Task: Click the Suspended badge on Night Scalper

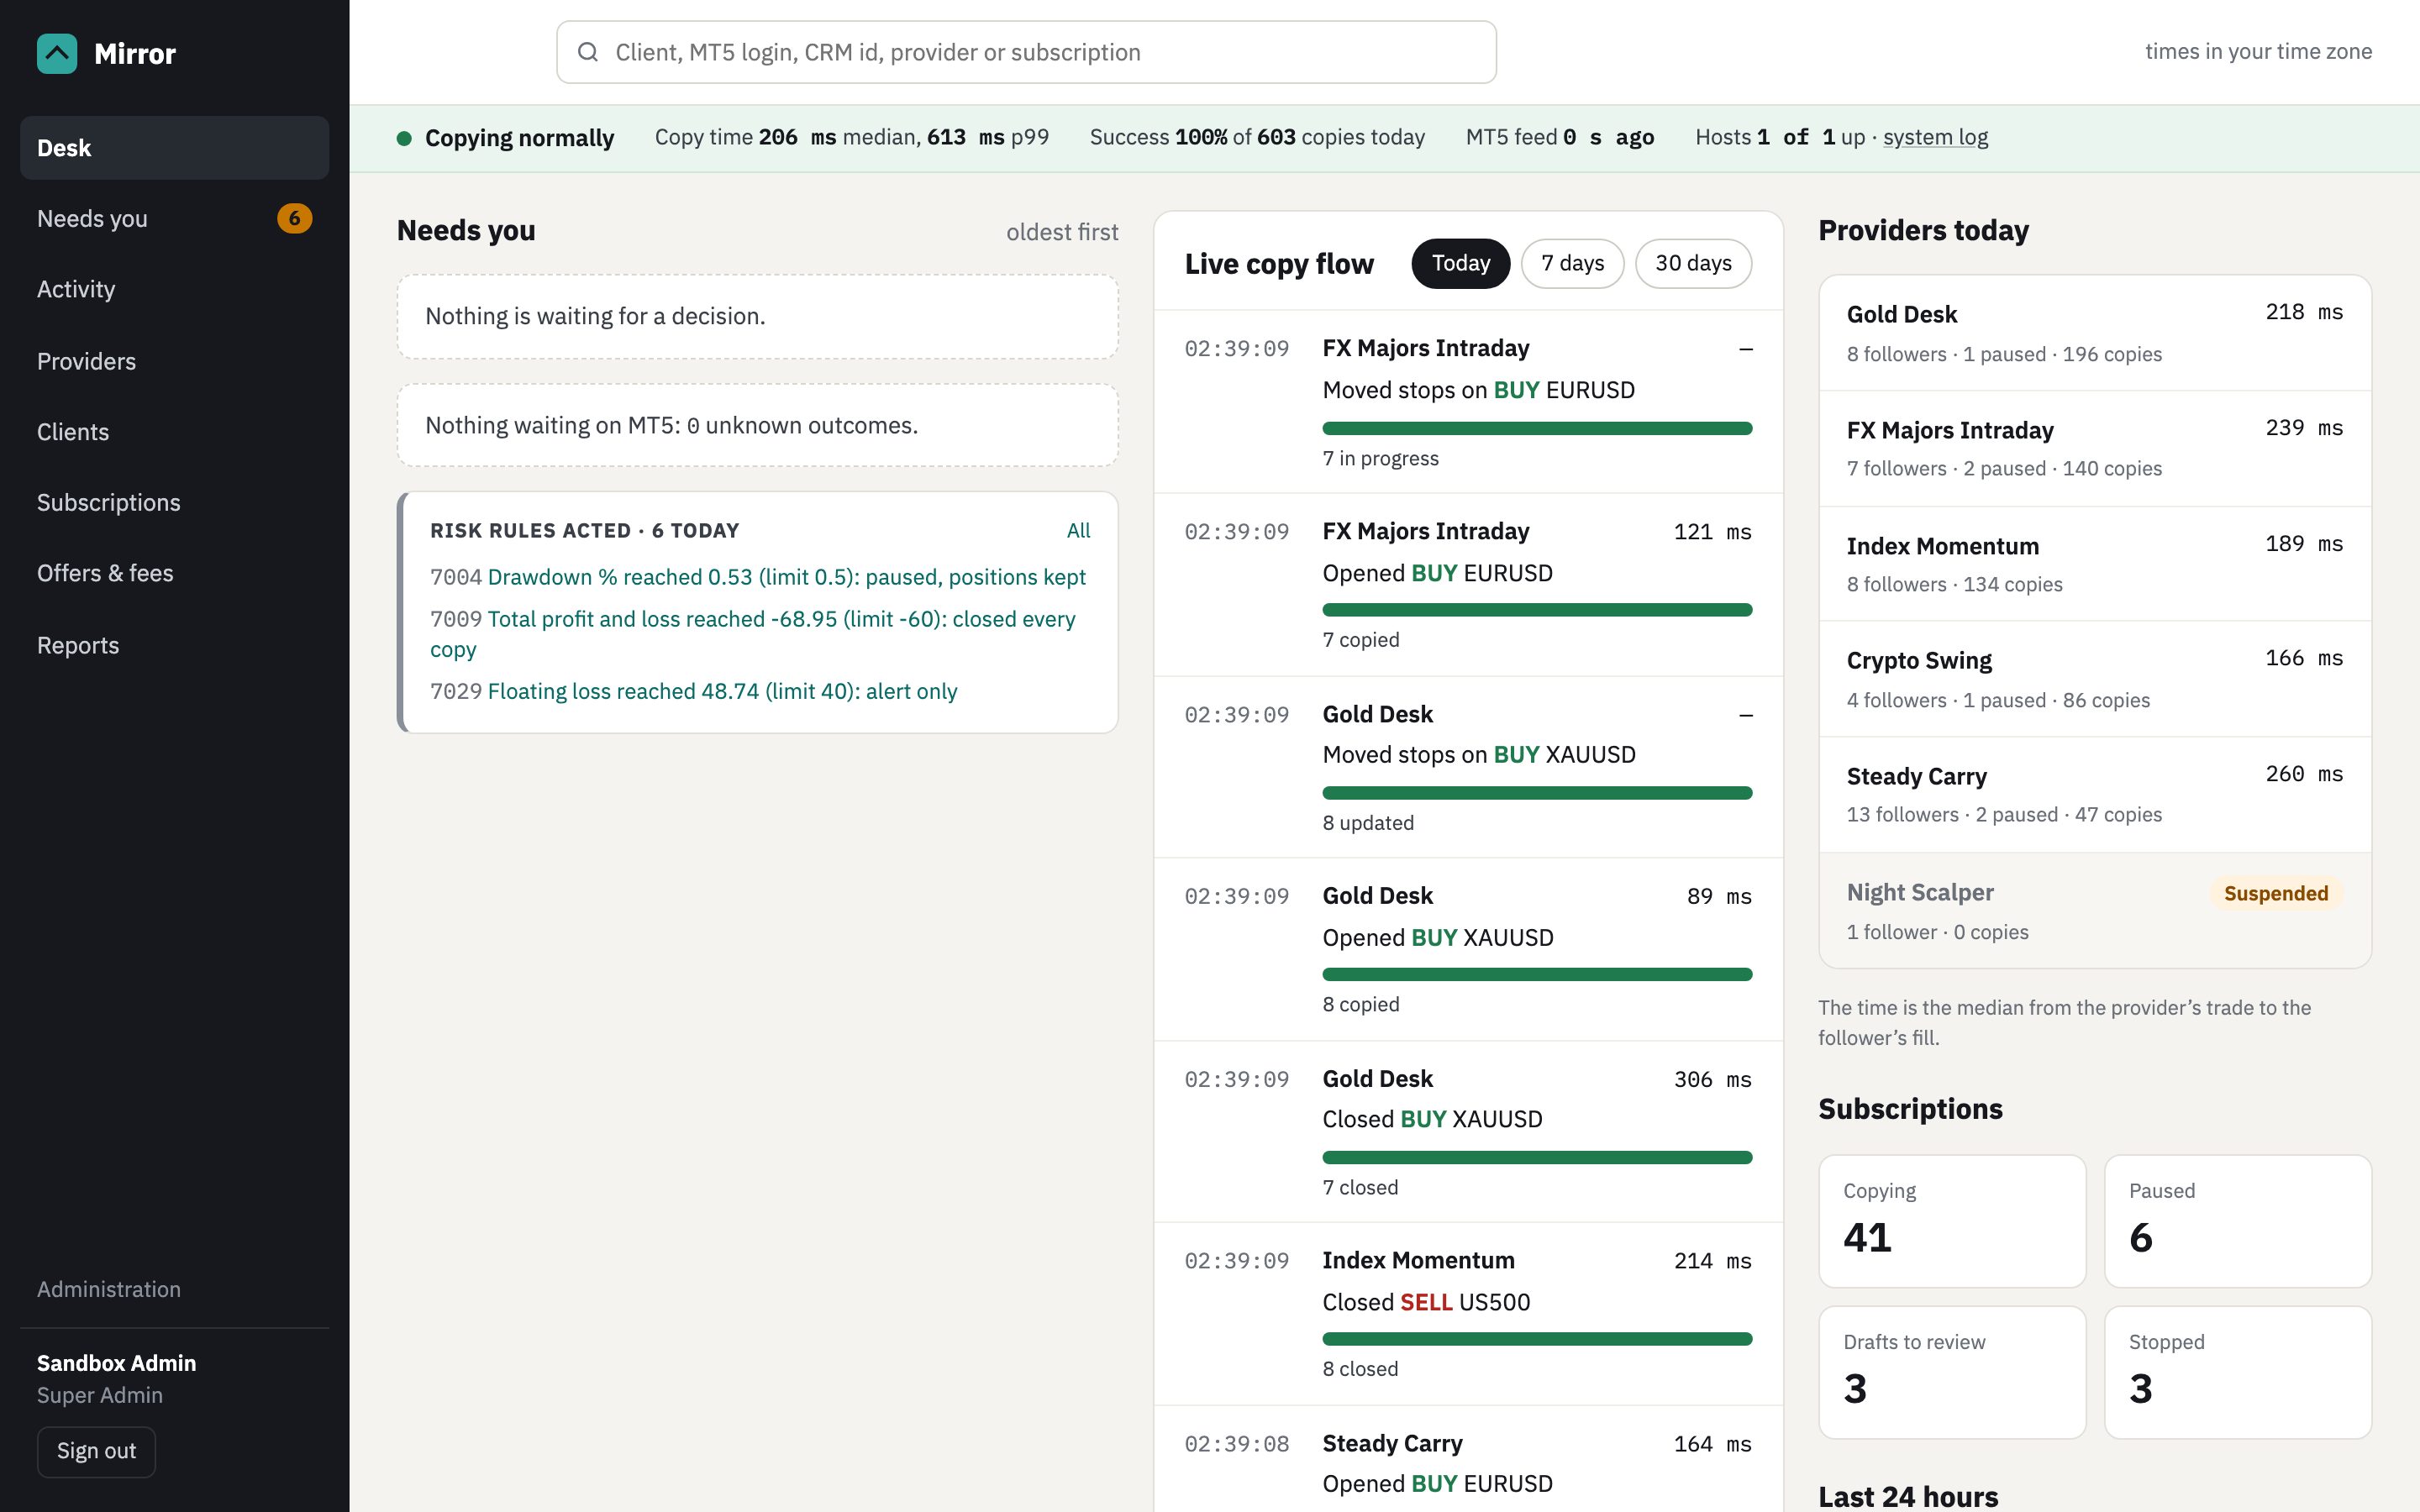Action: (2276, 893)
